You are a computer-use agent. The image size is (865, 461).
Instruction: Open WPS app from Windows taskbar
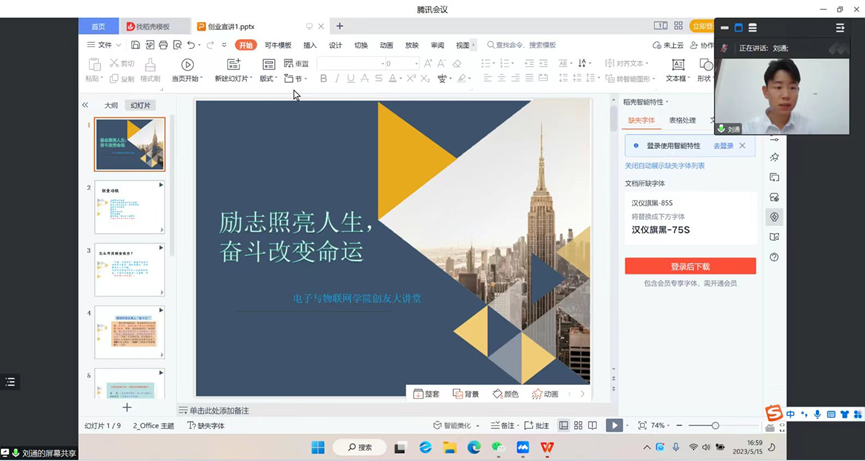pos(547,447)
